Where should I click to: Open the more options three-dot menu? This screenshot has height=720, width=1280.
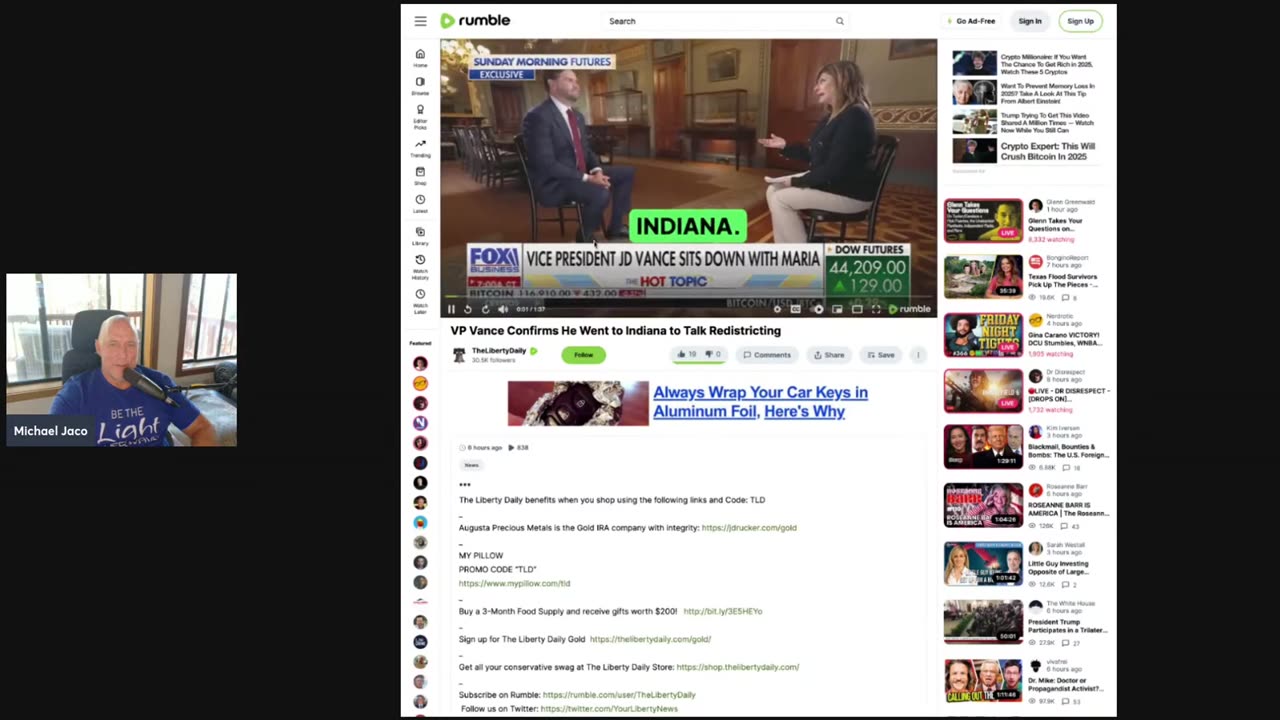point(918,354)
